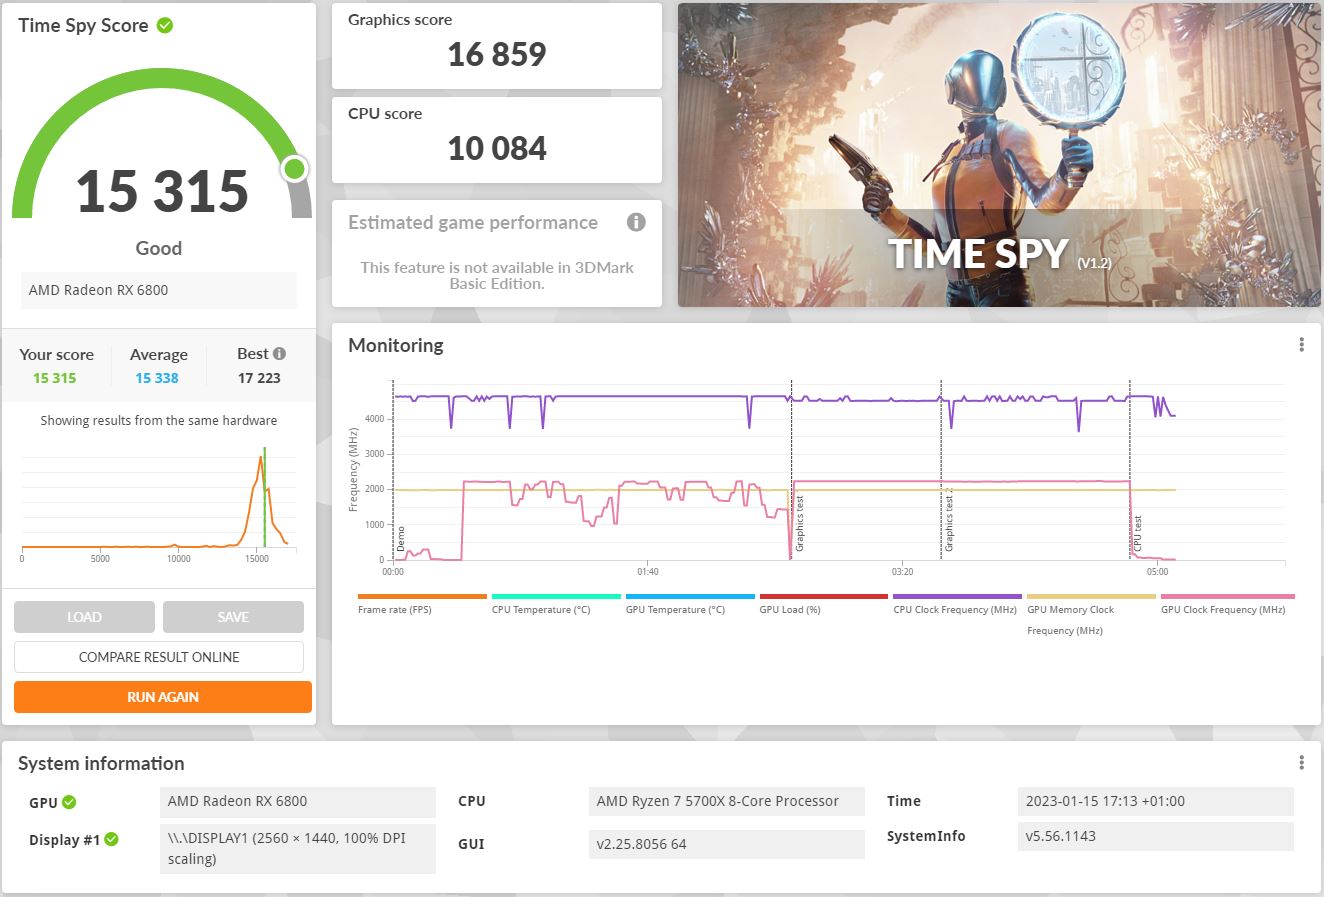
Task: Click the green verified badge next to GPU
Action: click(66, 802)
